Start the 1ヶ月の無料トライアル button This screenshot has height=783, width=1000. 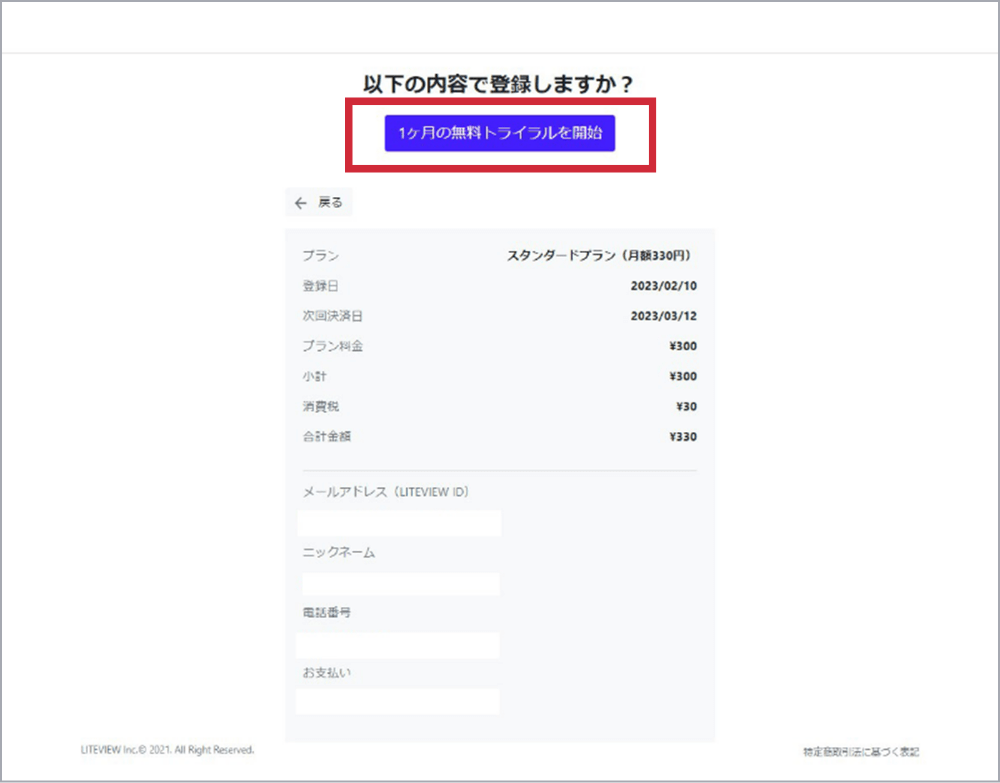coord(499,133)
